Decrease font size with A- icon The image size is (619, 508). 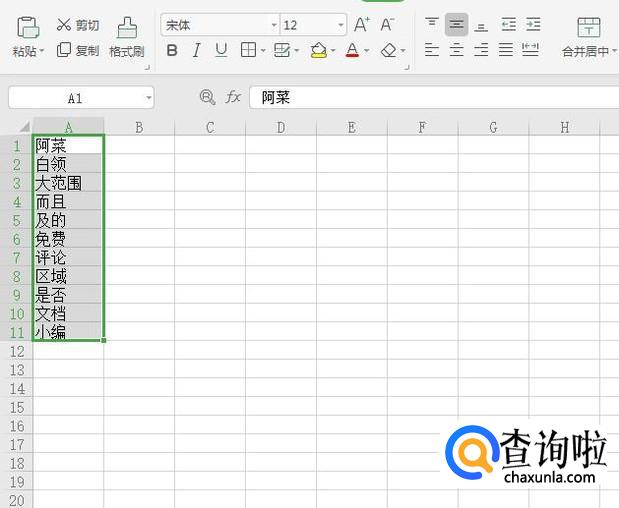tap(387, 25)
